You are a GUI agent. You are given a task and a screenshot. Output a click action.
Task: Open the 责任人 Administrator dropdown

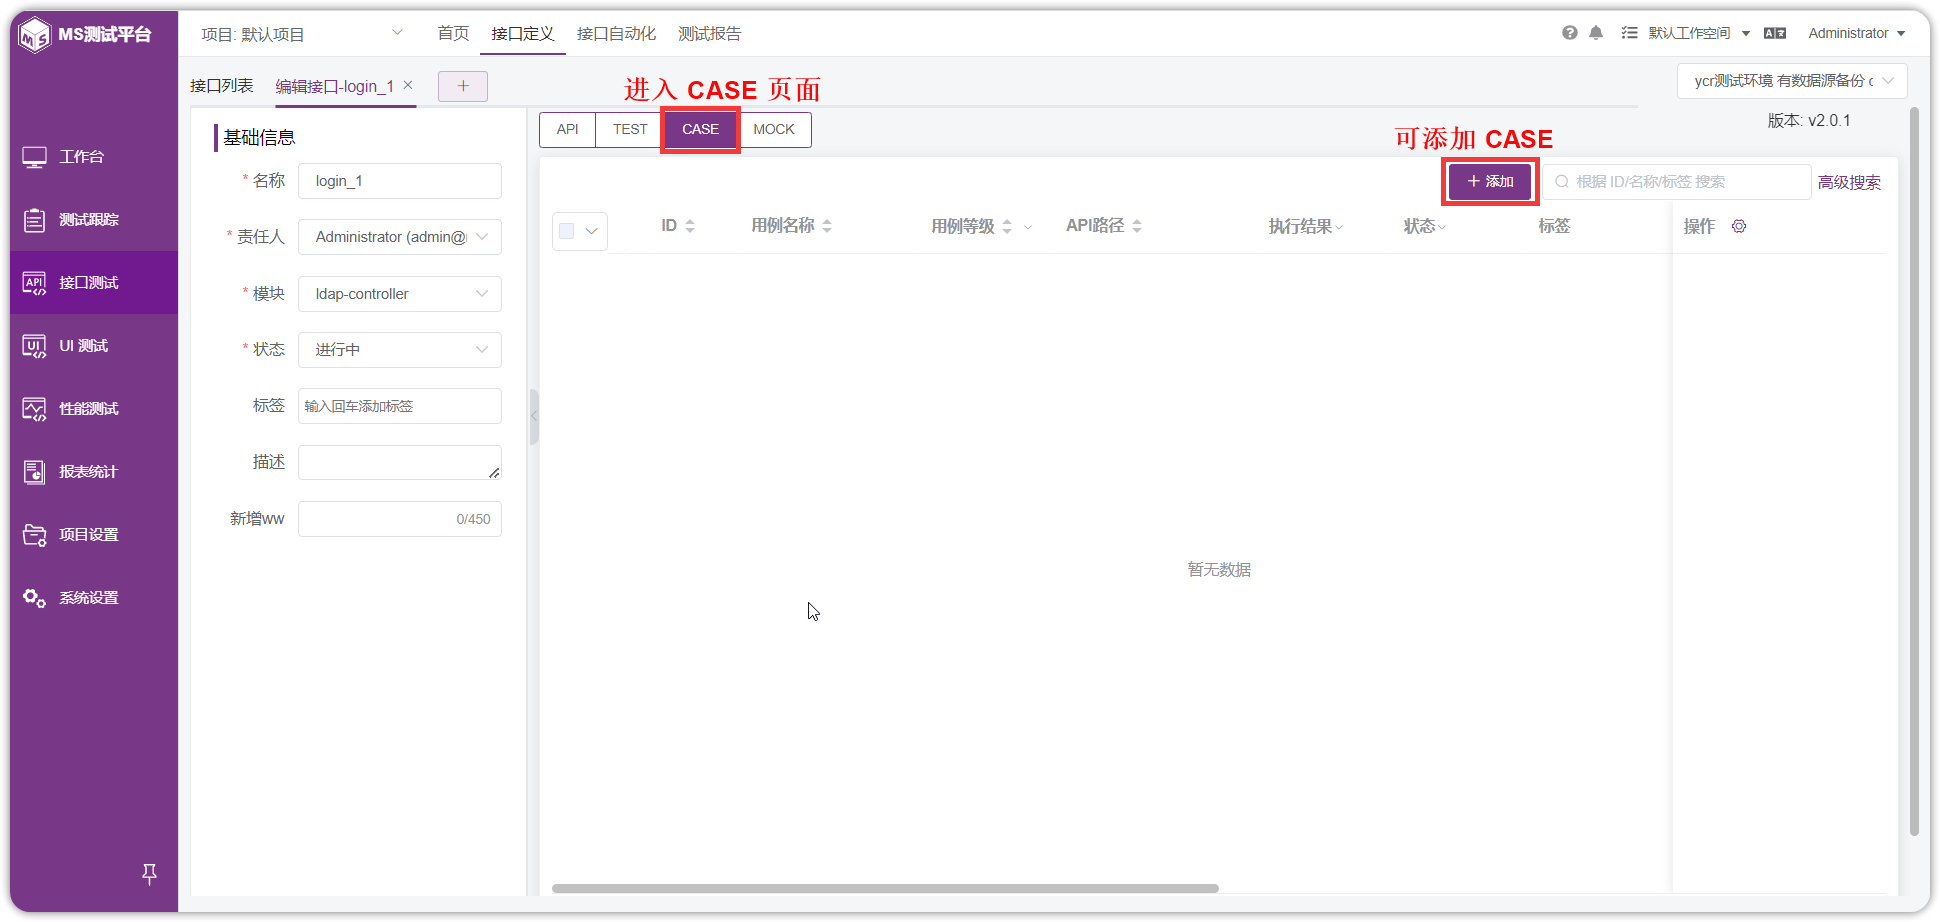point(400,237)
